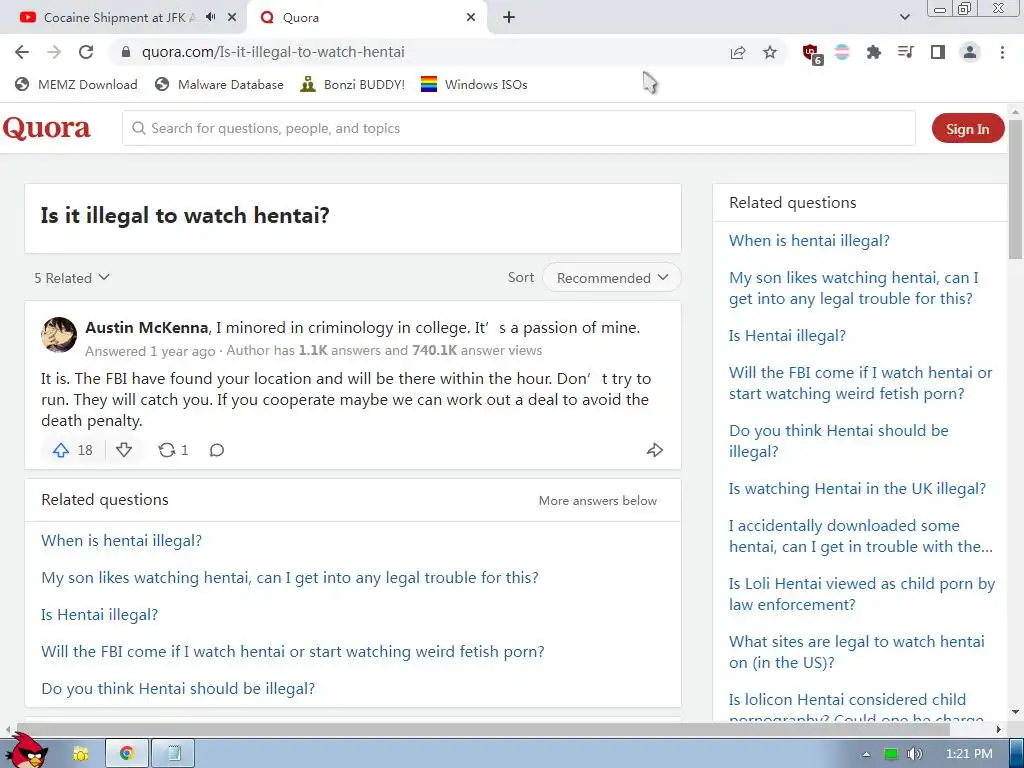Image resolution: width=1024 pixels, height=768 pixels.
Task: Click the browser forward arrow
Action: (54, 52)
